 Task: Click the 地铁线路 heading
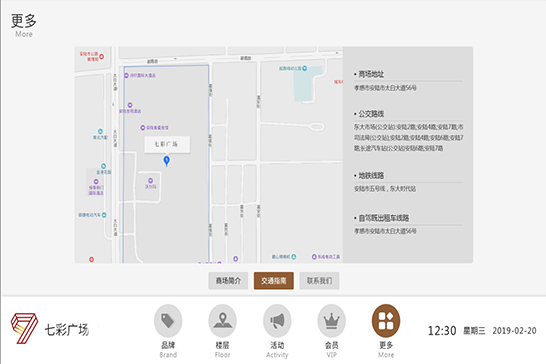point(371,176)
